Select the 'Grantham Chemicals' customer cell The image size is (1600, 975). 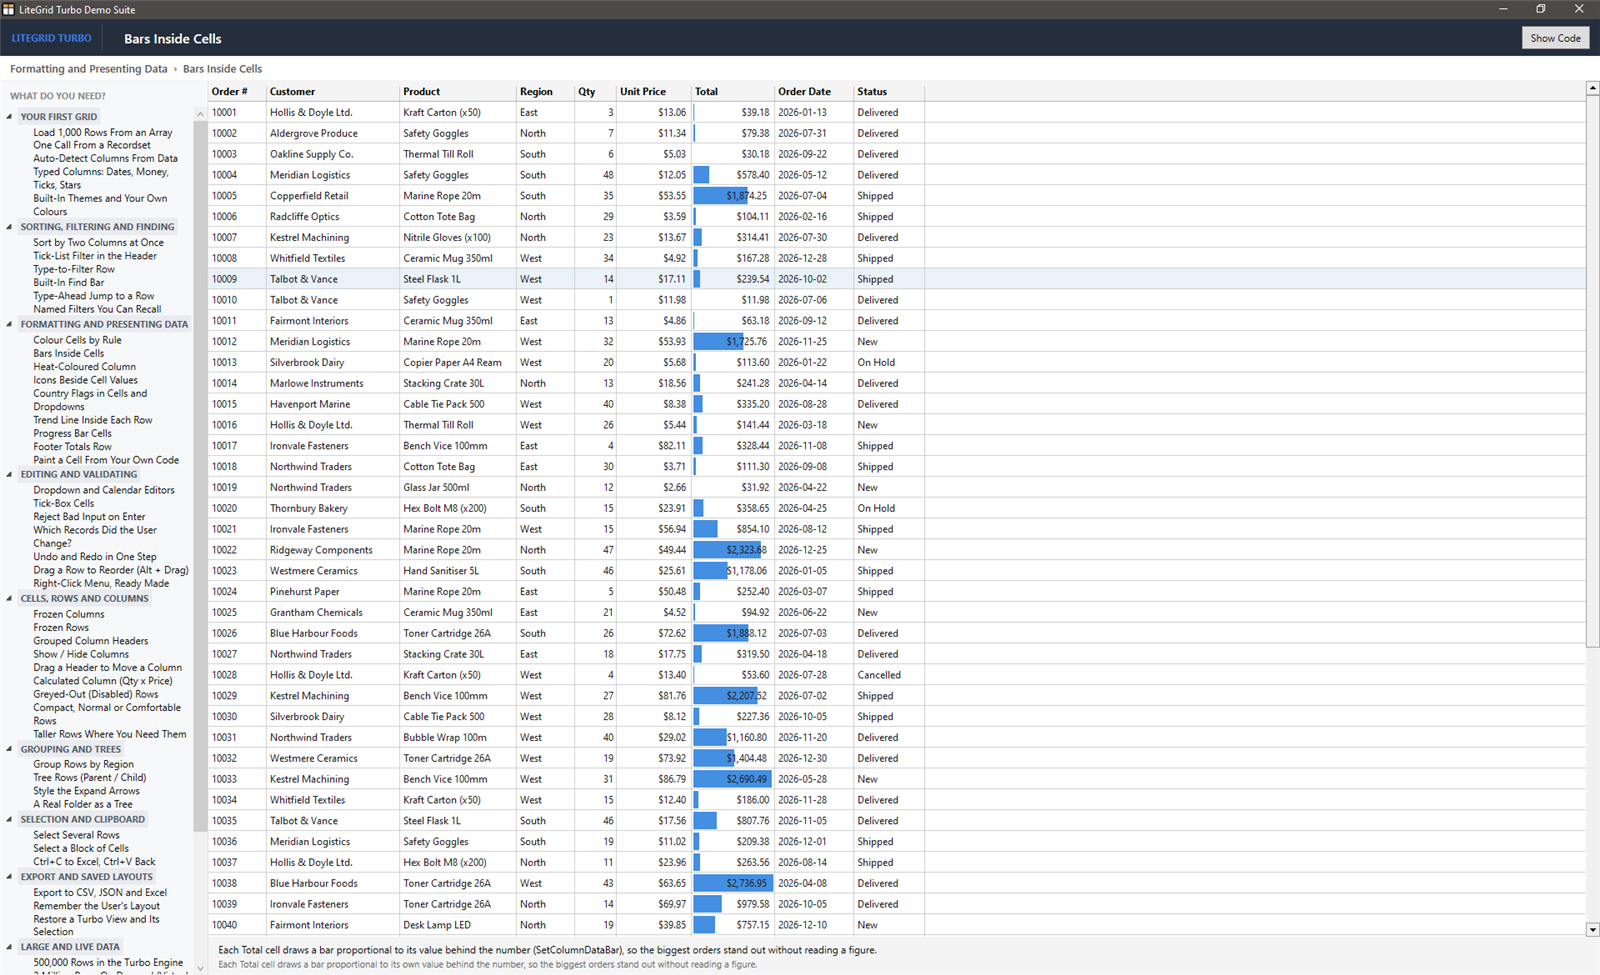click(x=333, y=612)
